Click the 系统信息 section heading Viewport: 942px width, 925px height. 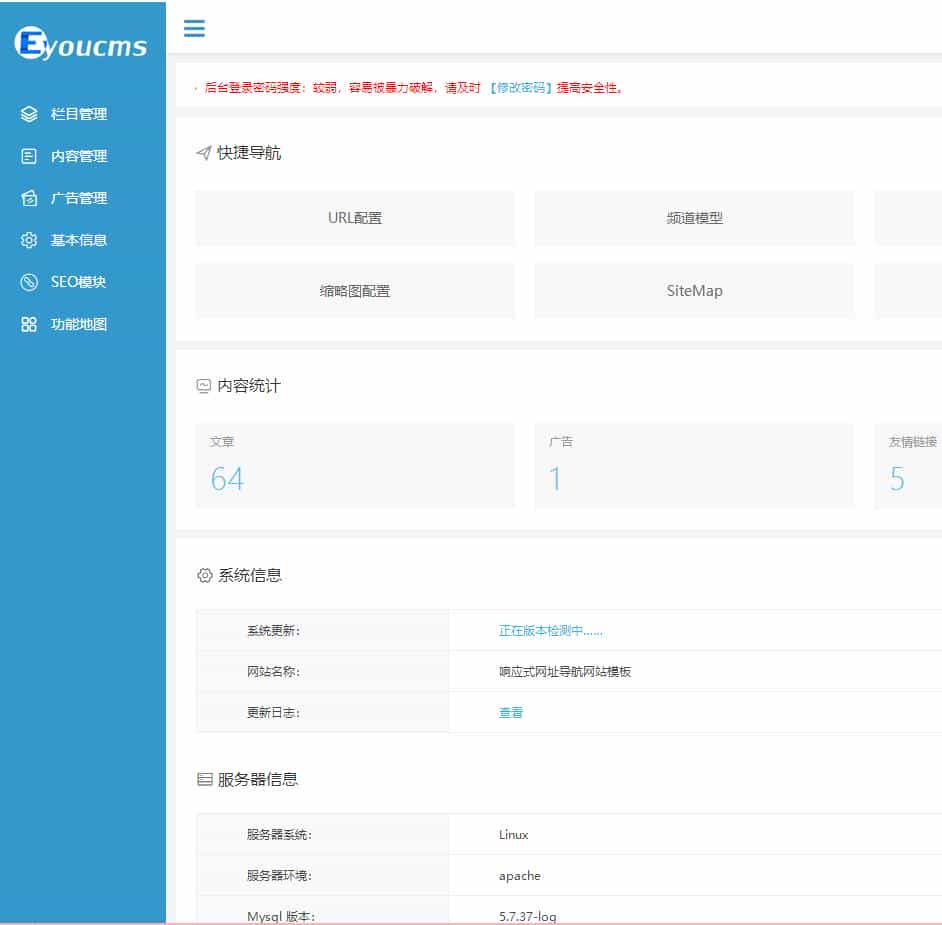tap(249, 575)
